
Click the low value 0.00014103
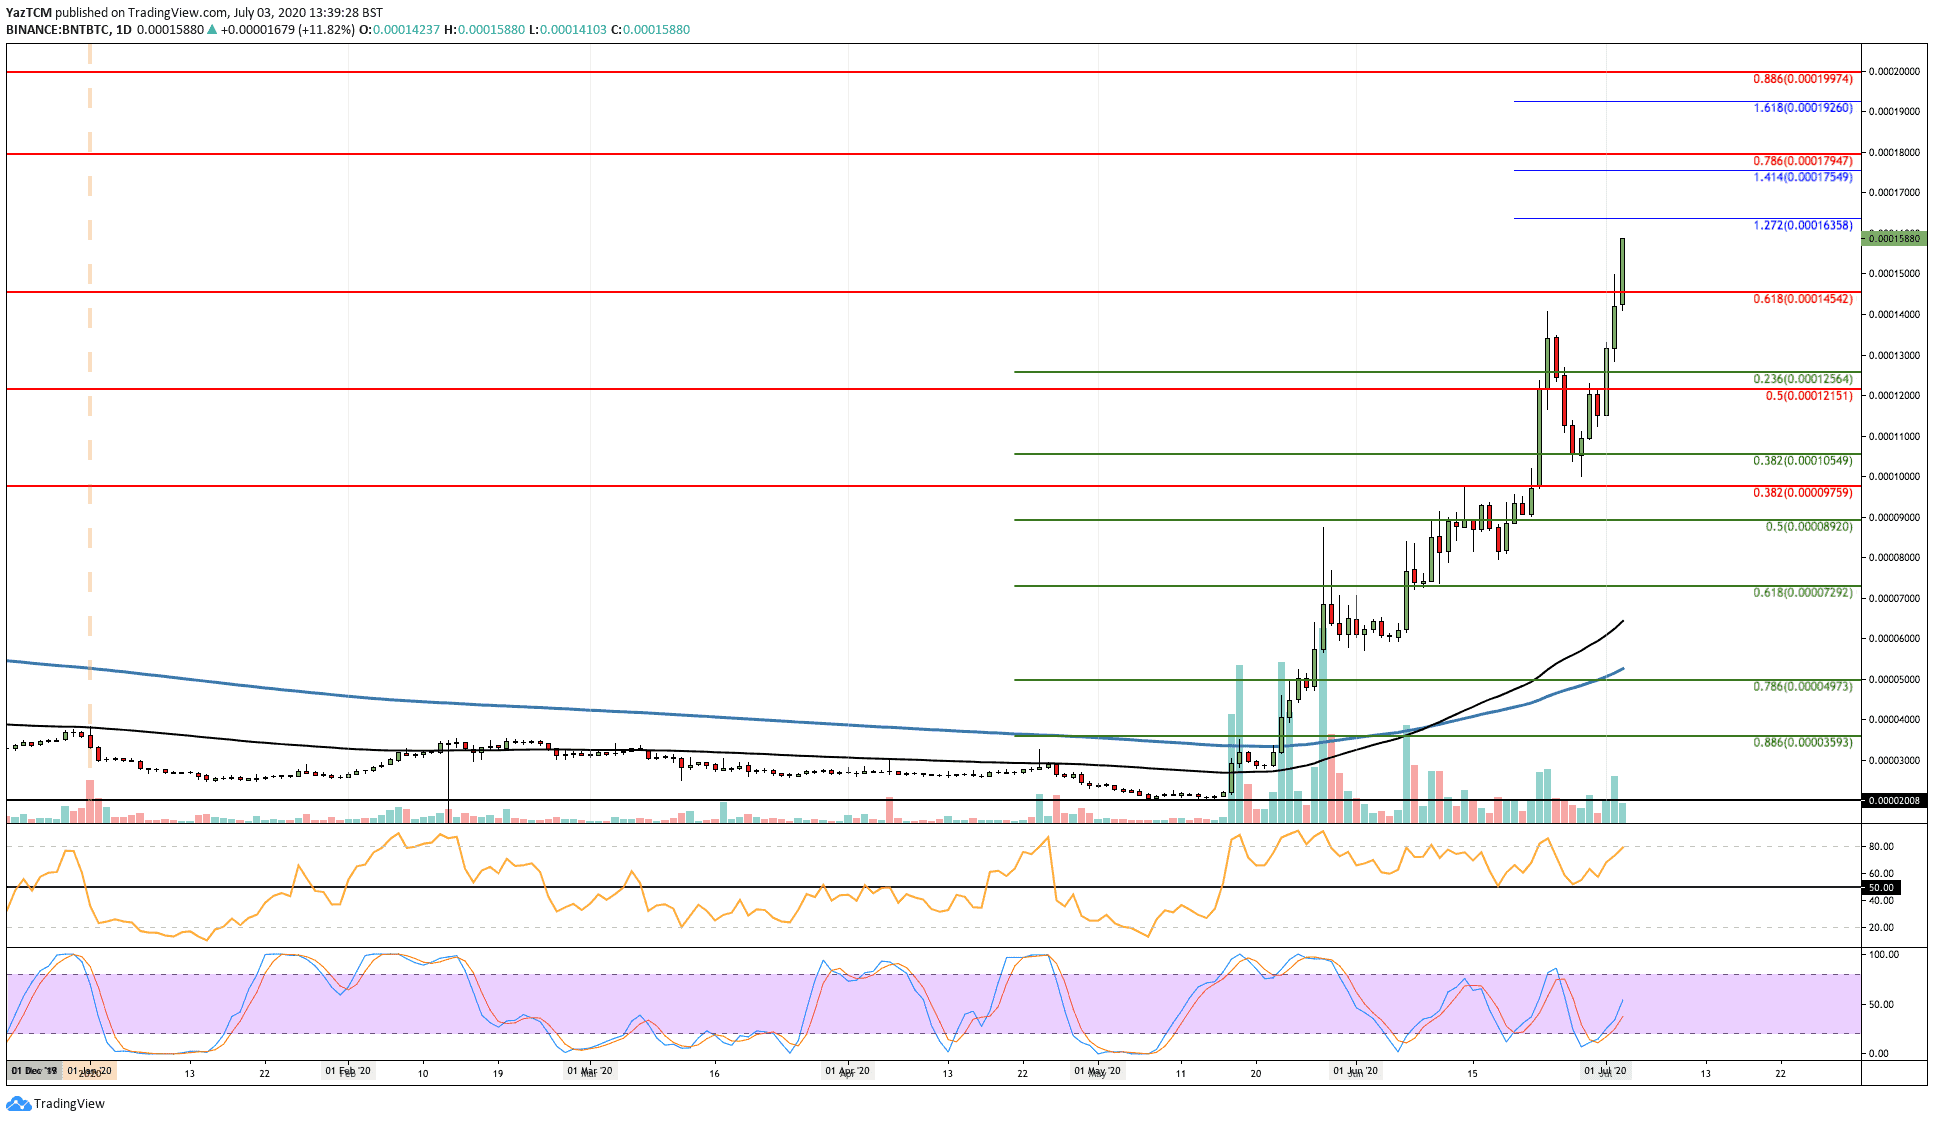point(573,30)
